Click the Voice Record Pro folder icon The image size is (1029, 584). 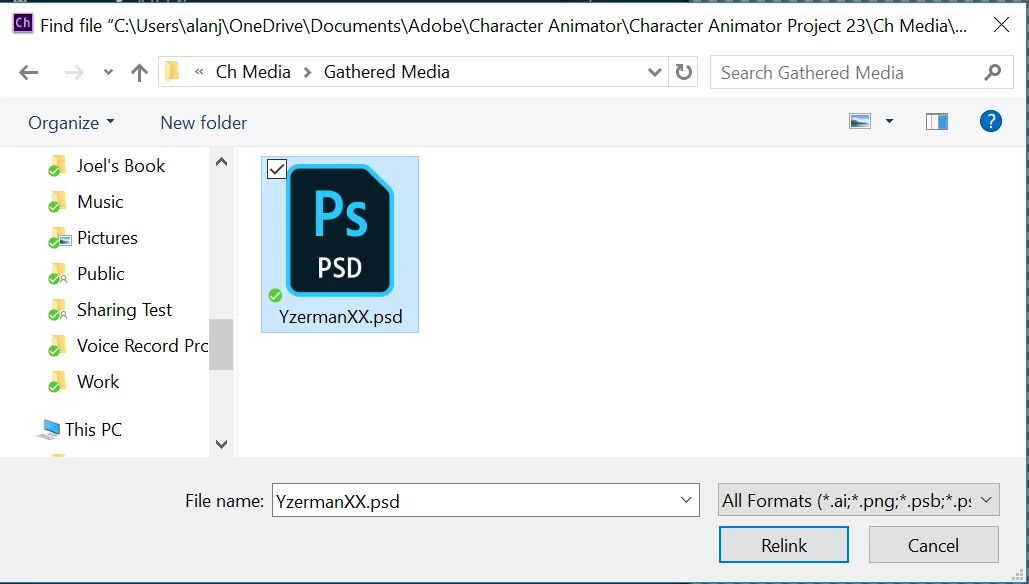pos(57,346)
